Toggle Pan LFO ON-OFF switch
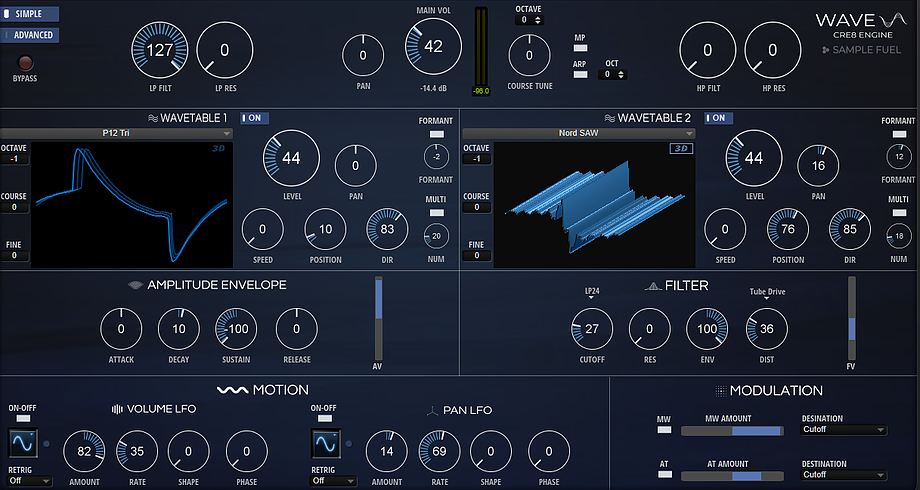This screenshot has width=920, height=490. point(324,418)
